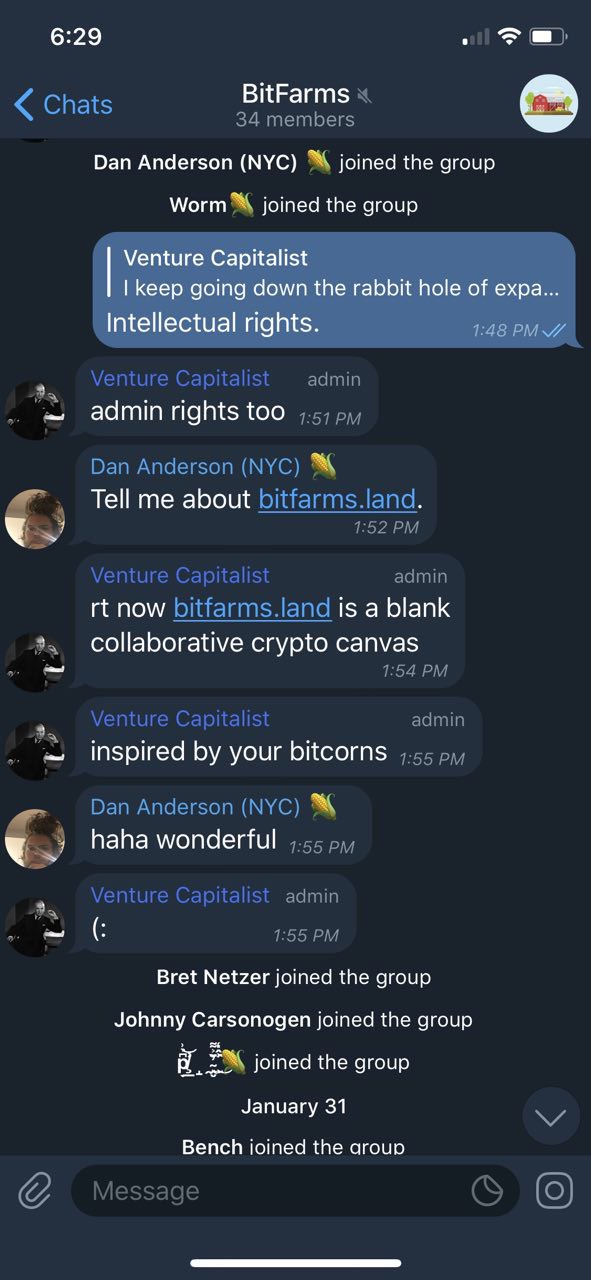Open bitfarms.land link in Dan's message

click(x=337, y=499)
